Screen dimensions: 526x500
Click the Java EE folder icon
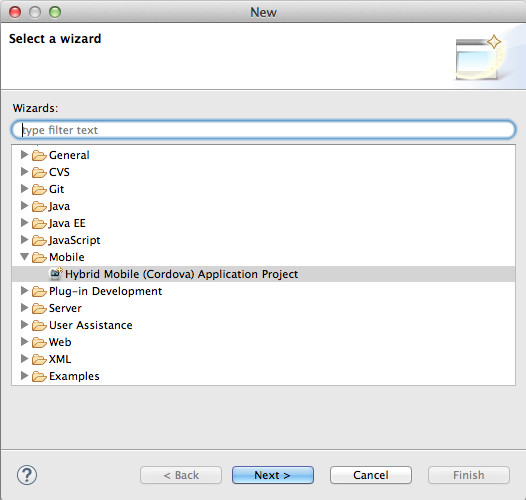point(39,223)
